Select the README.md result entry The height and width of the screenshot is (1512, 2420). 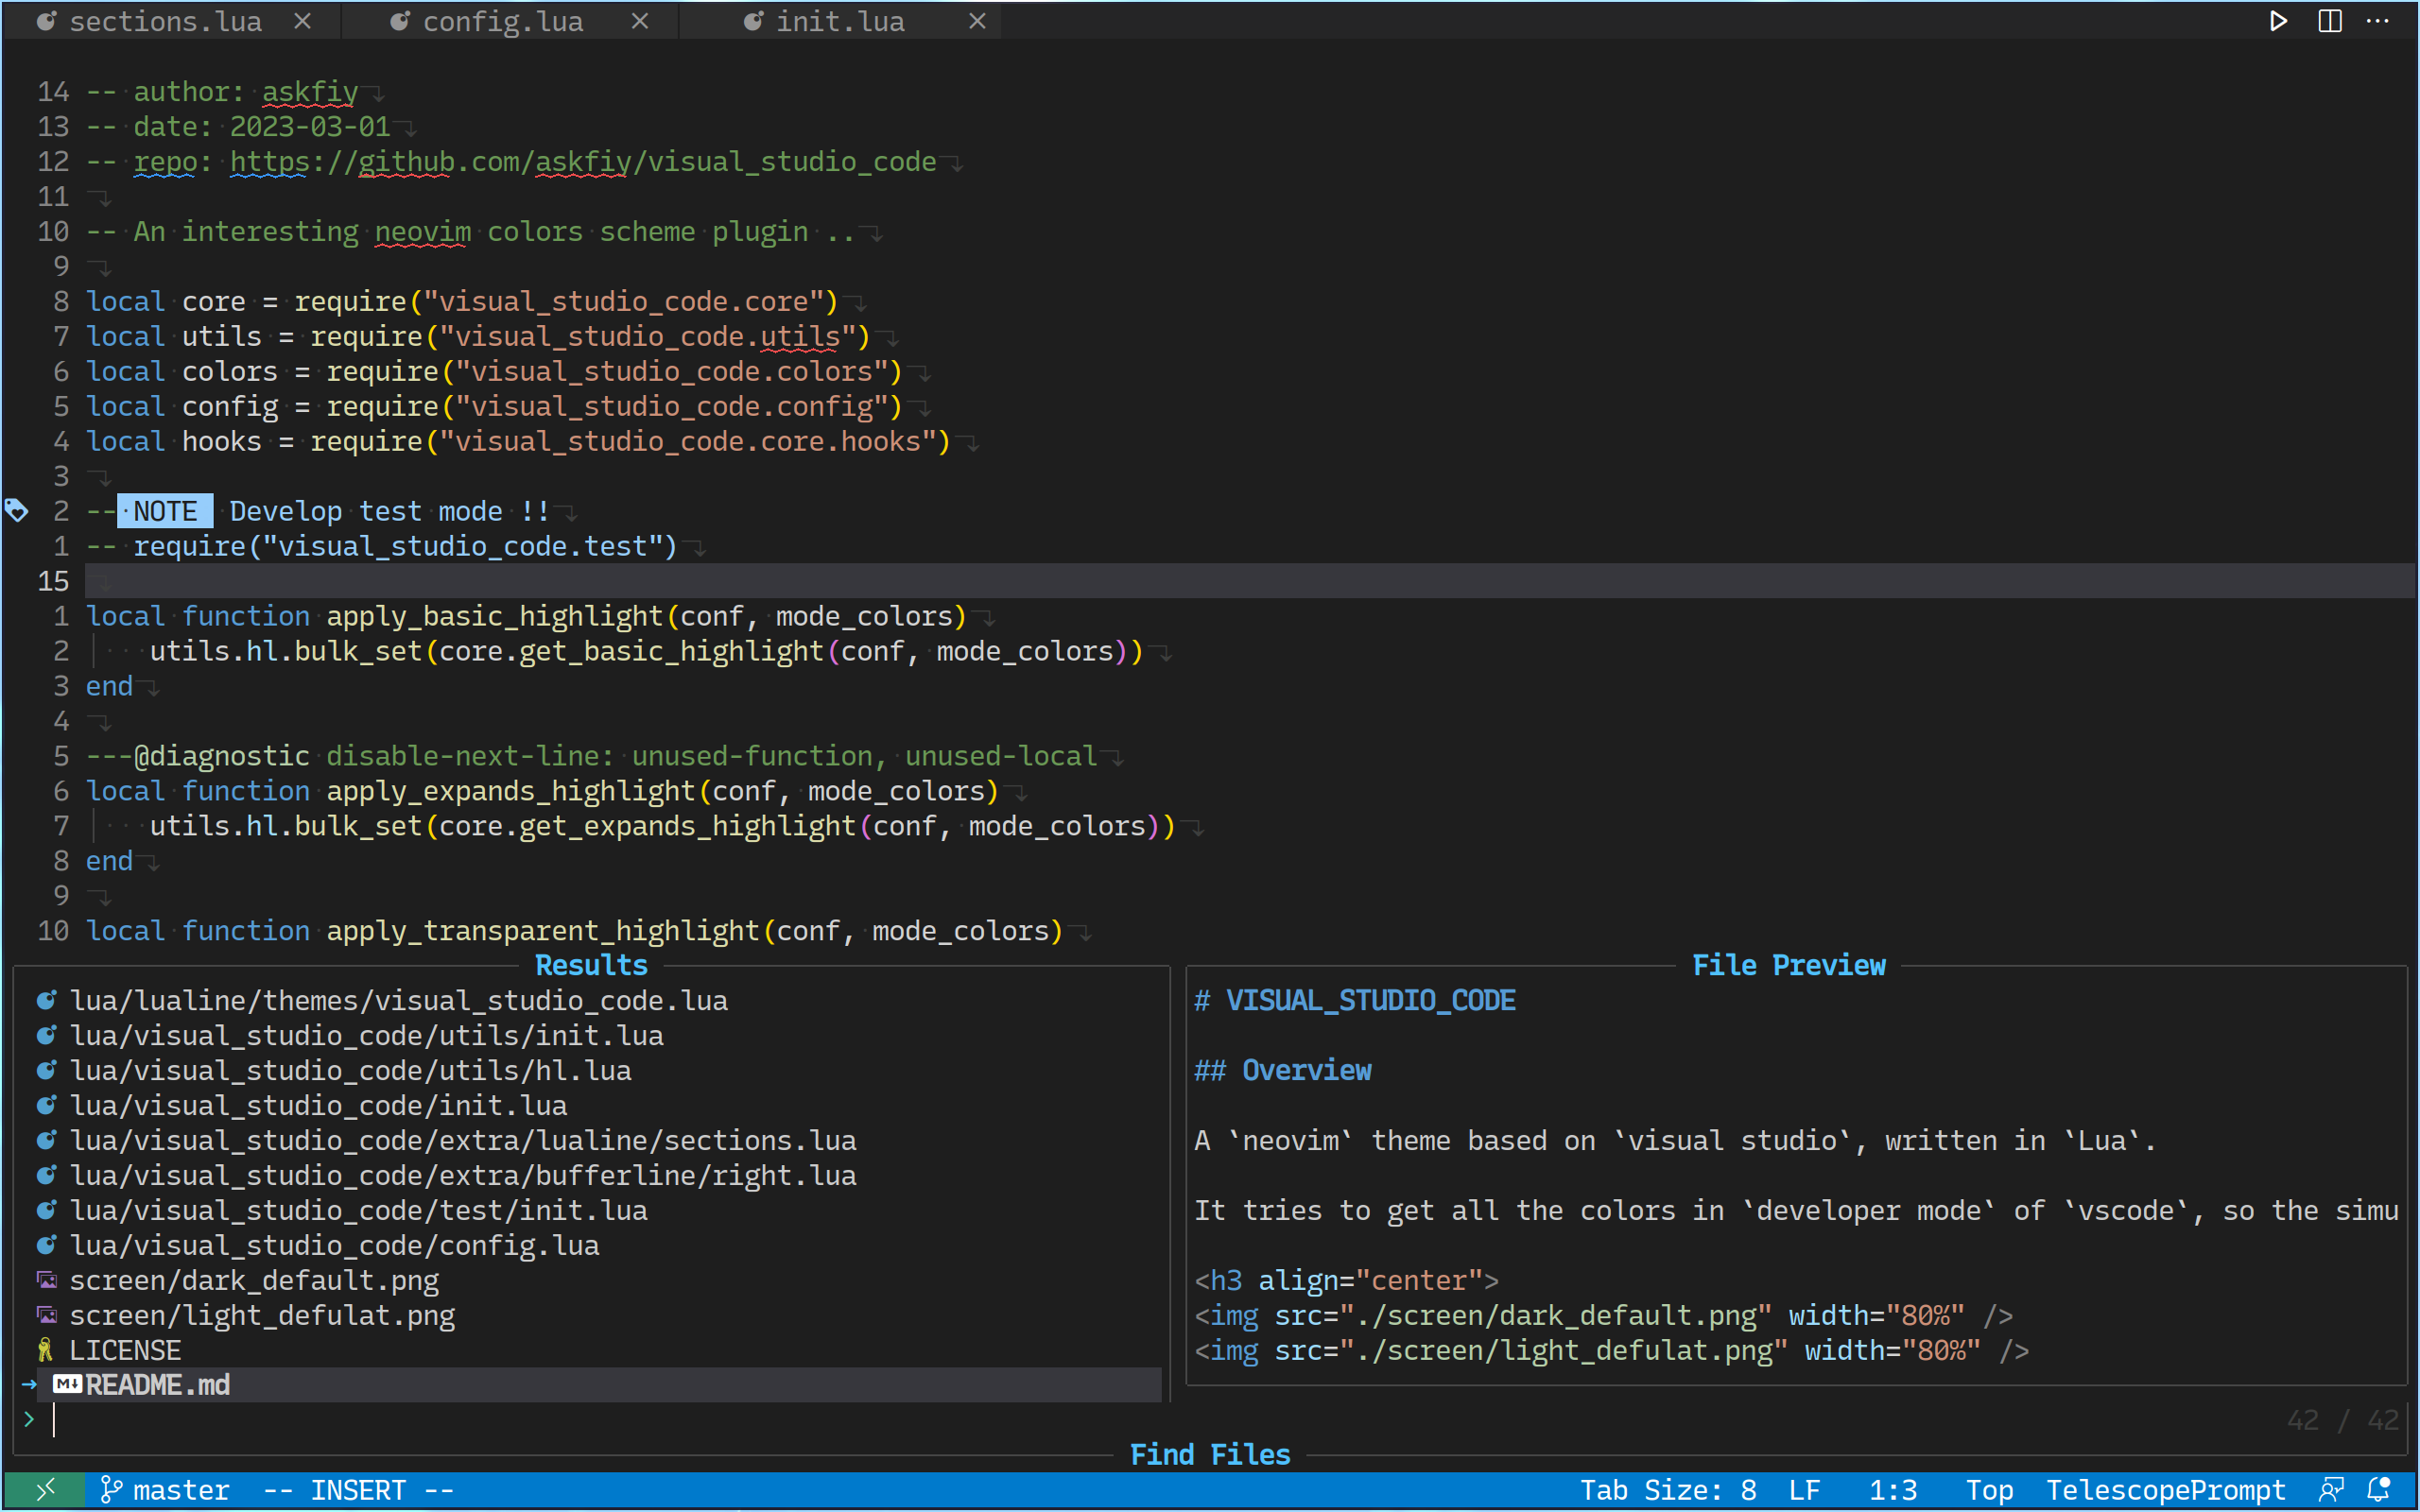click(158, 1385)
